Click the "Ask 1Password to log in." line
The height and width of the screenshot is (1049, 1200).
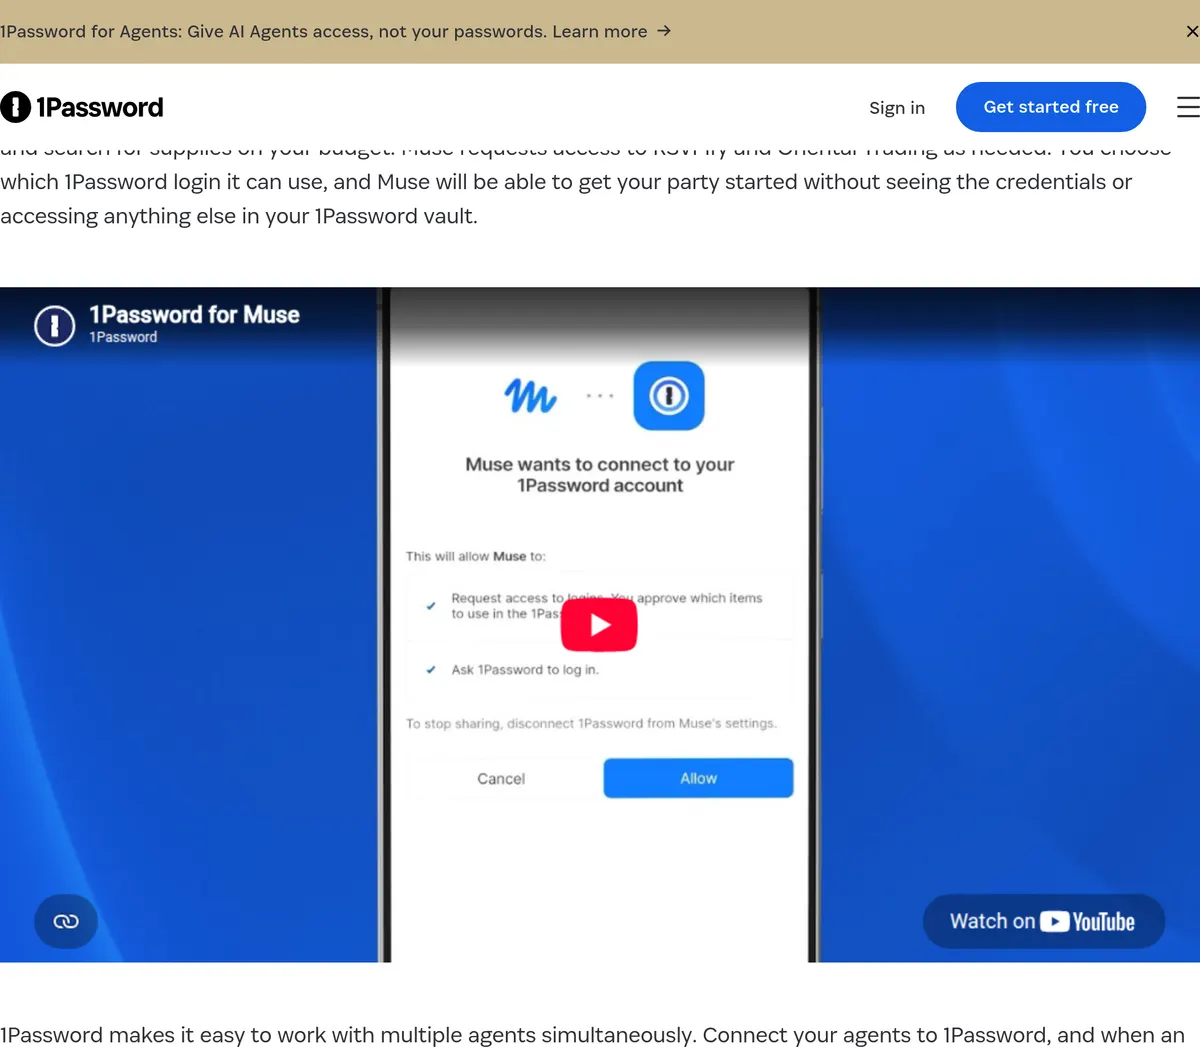click(525, 670)
